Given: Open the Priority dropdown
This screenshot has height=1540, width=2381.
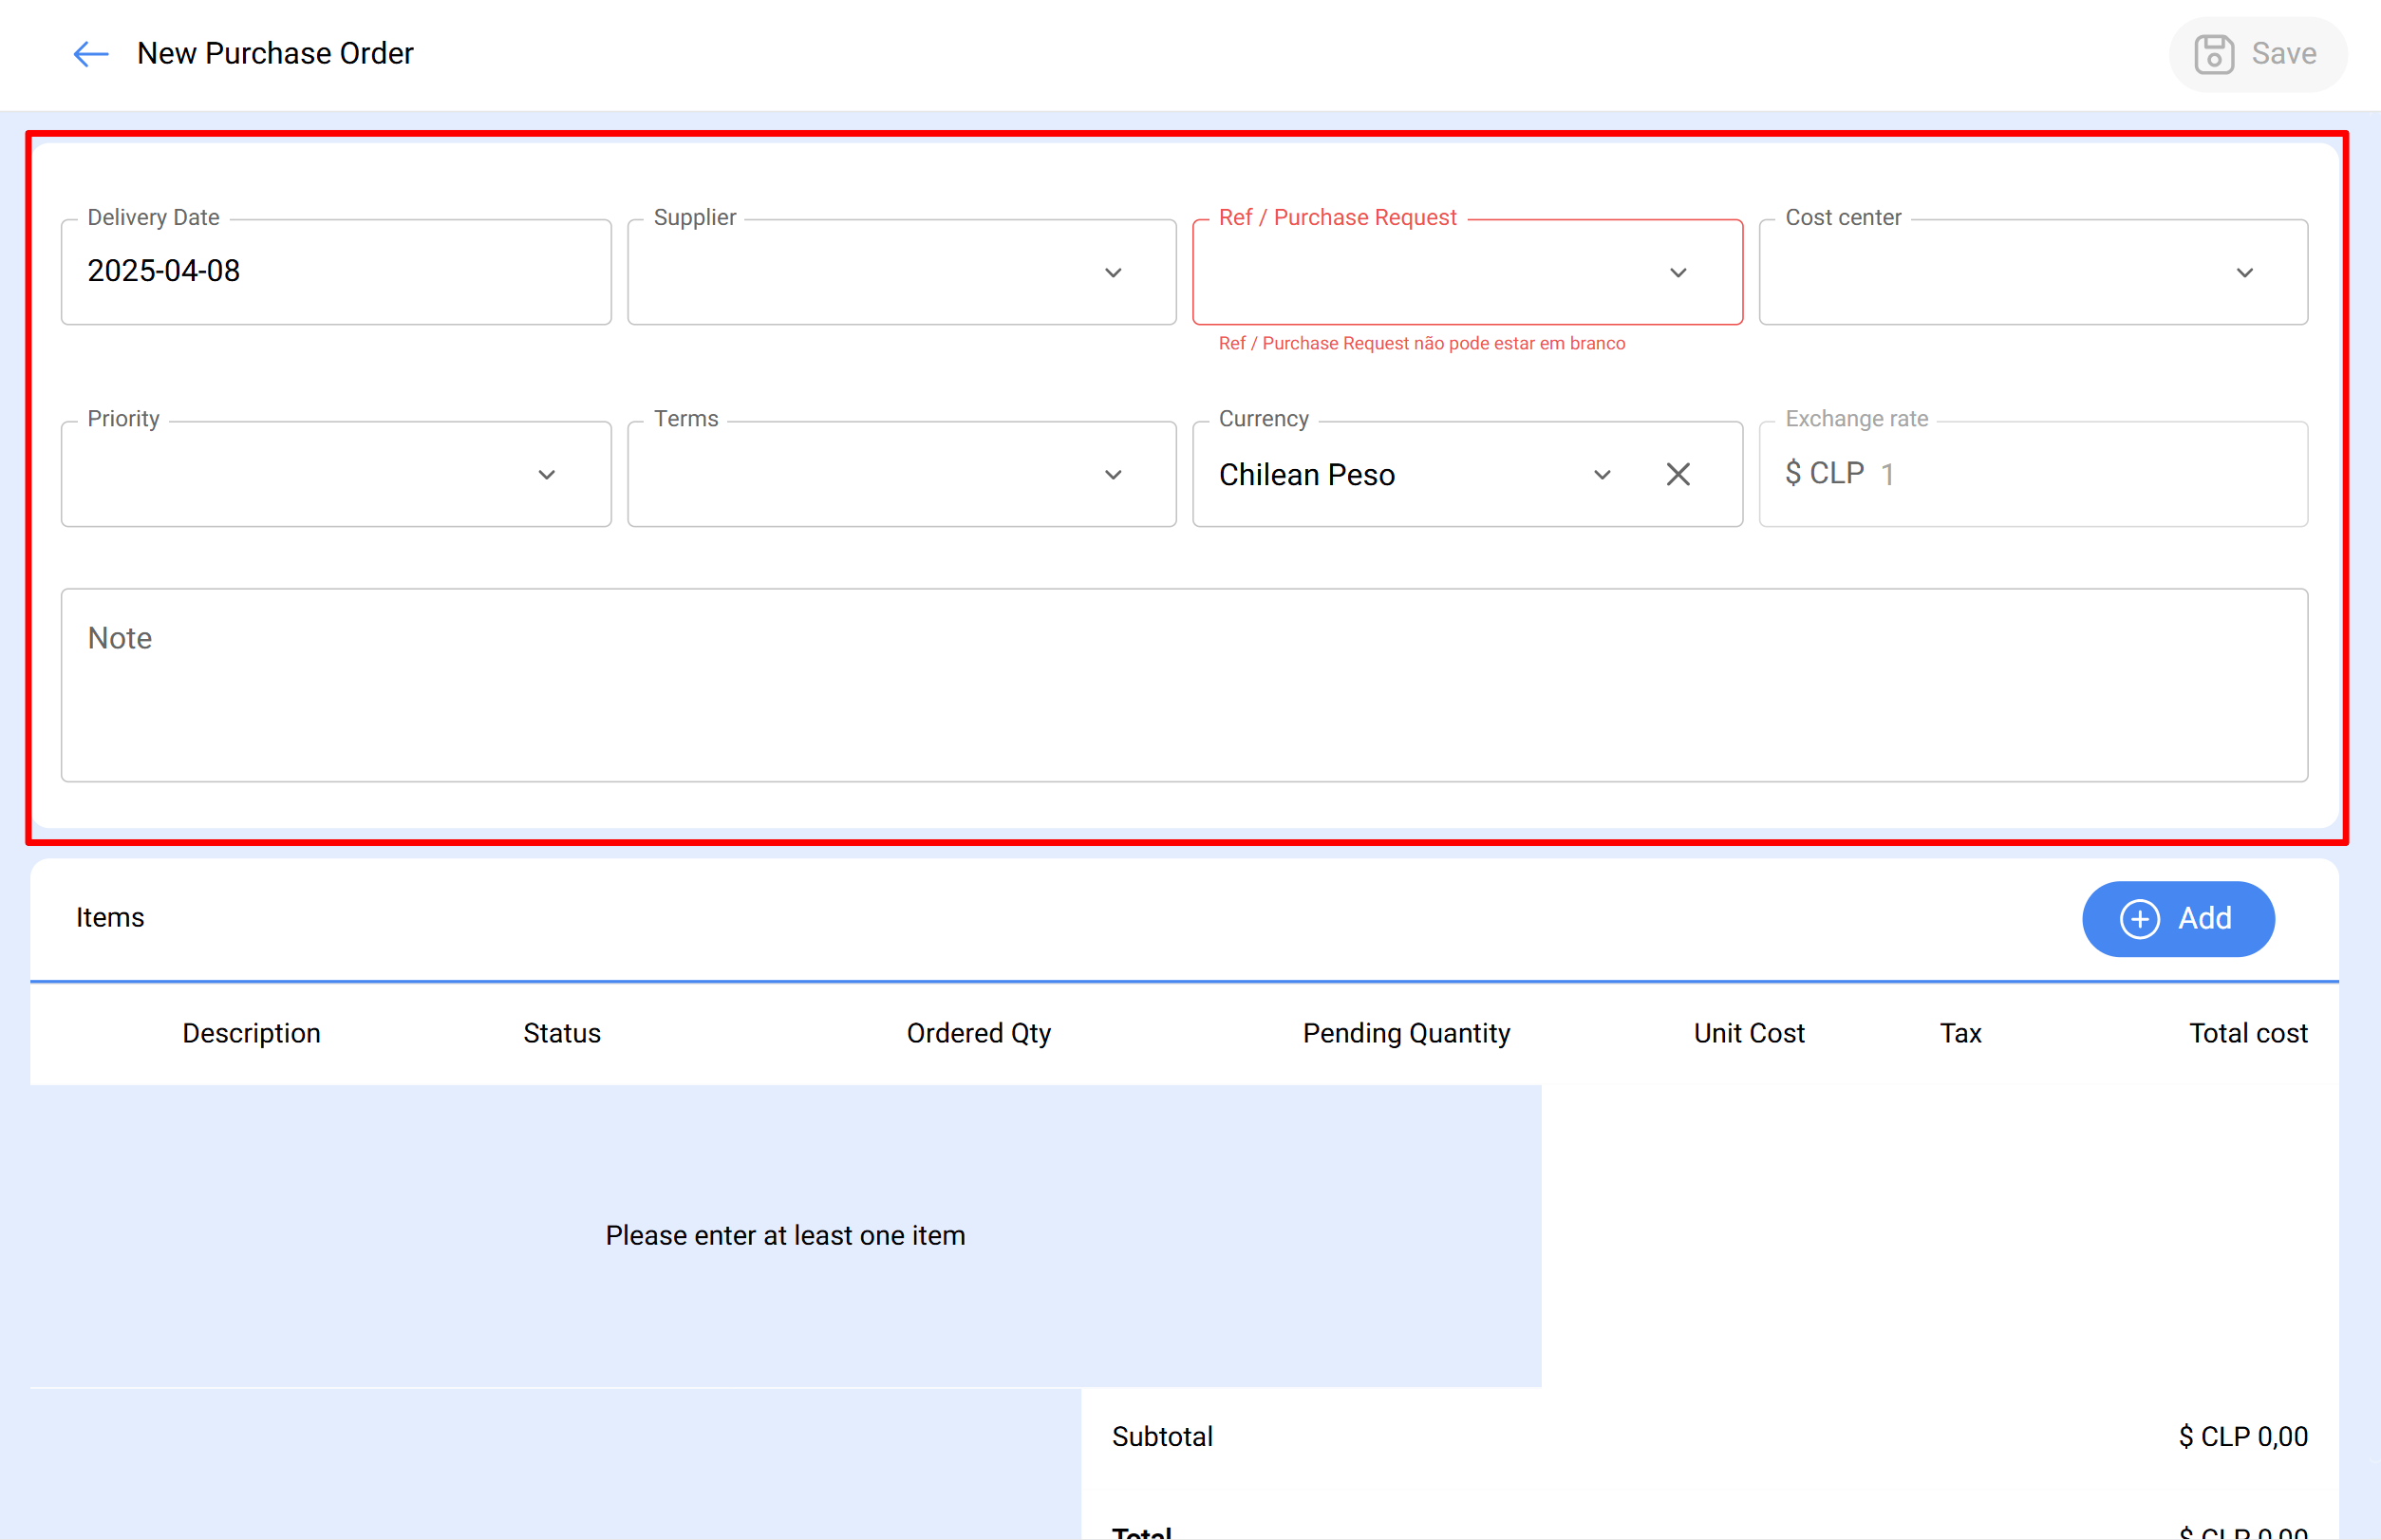Looking at the screenshot, I should pyautogui.click(x=336, y=474).
